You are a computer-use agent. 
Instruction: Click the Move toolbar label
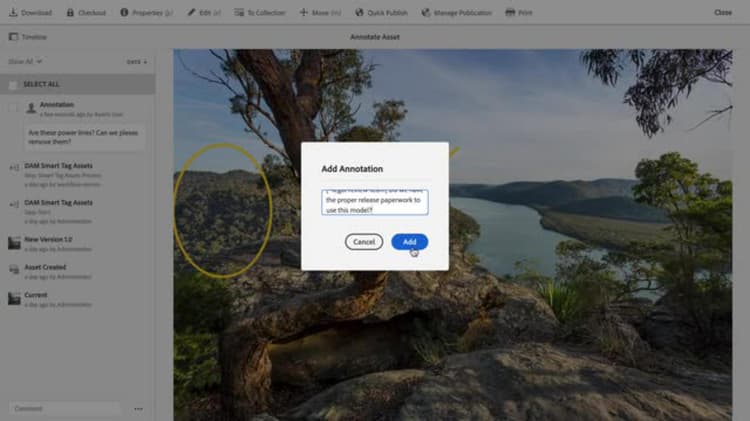point(326,13)
